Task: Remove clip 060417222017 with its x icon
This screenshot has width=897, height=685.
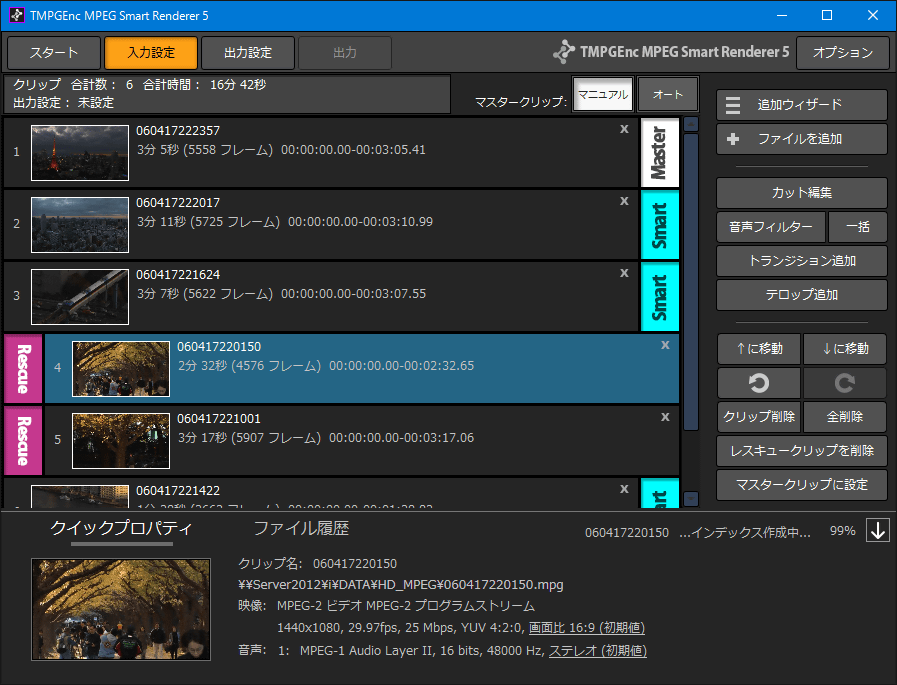Action: click(x=624, y=201)
